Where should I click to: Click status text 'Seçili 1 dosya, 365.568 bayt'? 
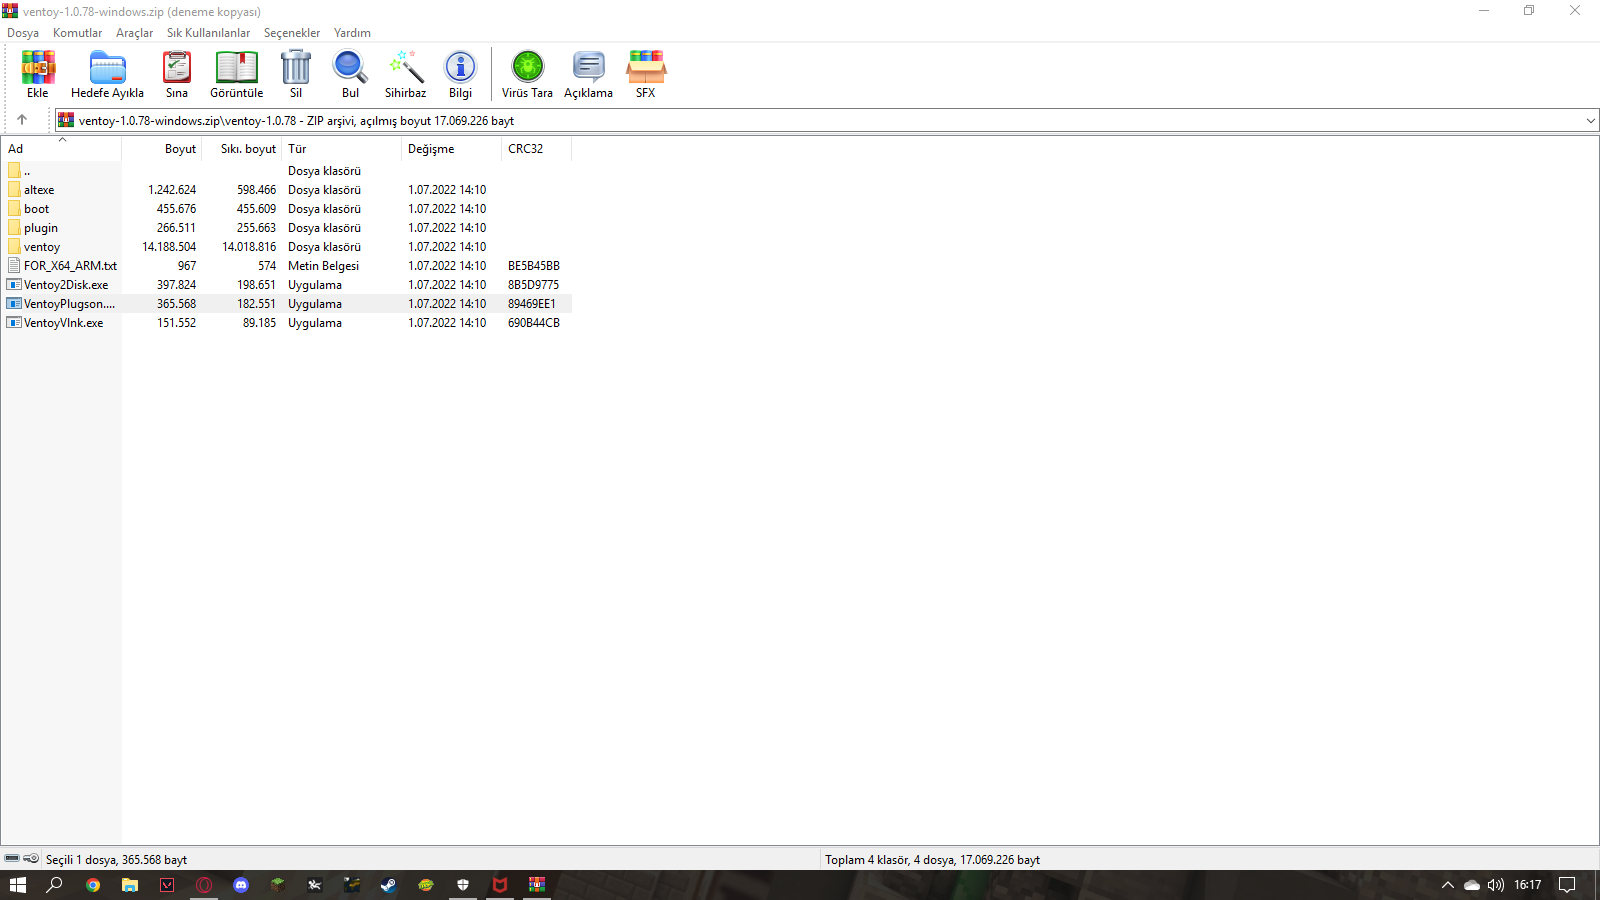click(116, 860)
